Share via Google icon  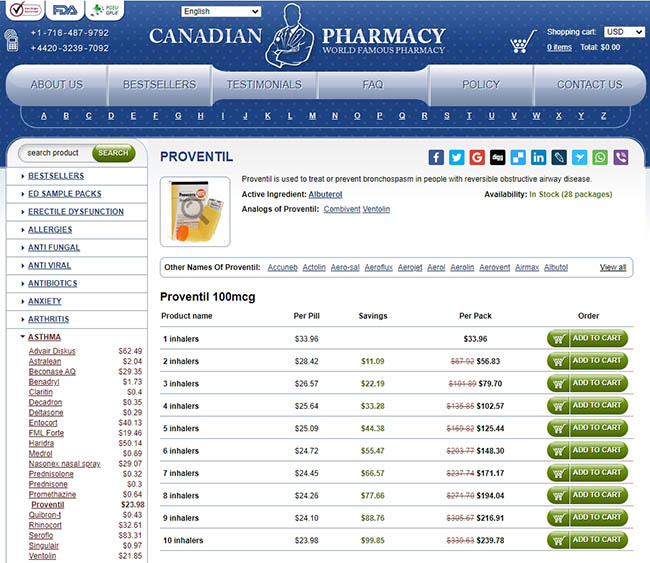coord(477,158)
